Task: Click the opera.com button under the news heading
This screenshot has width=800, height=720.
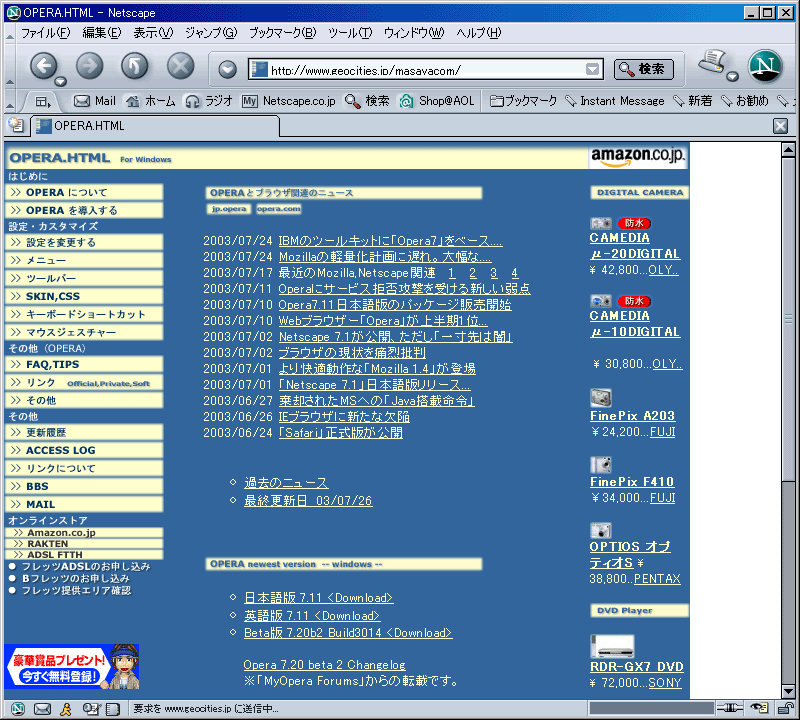Action: (x=279, y=209)
